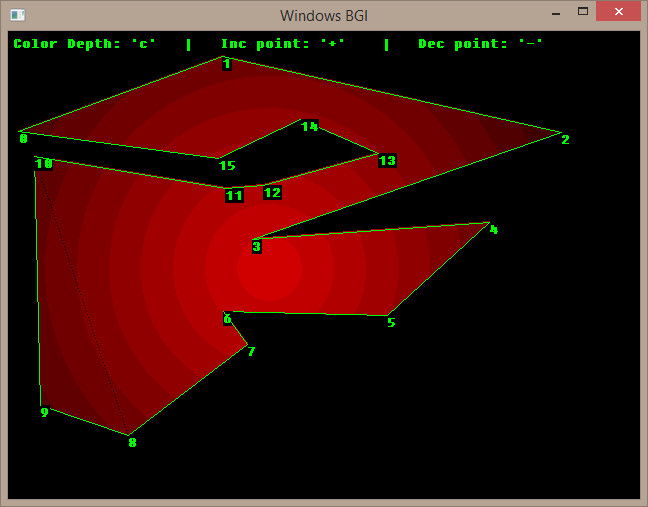This screenshot has width=648, height=507.
Task: Click the "Inc point: '+'" hint text
Action: pos(283,44)
